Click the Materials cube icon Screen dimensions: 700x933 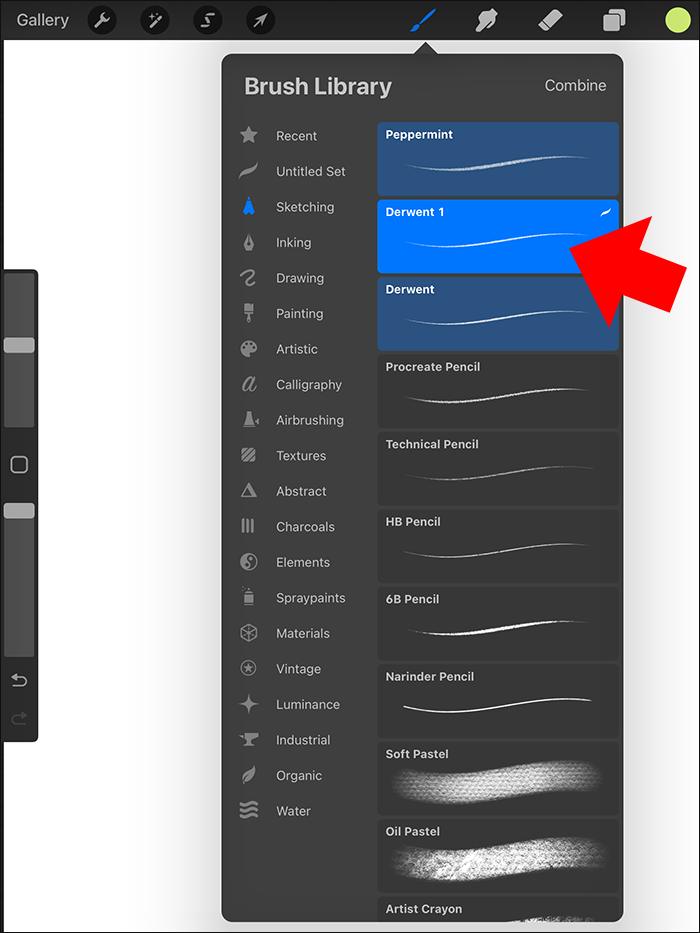pos(249,633)
